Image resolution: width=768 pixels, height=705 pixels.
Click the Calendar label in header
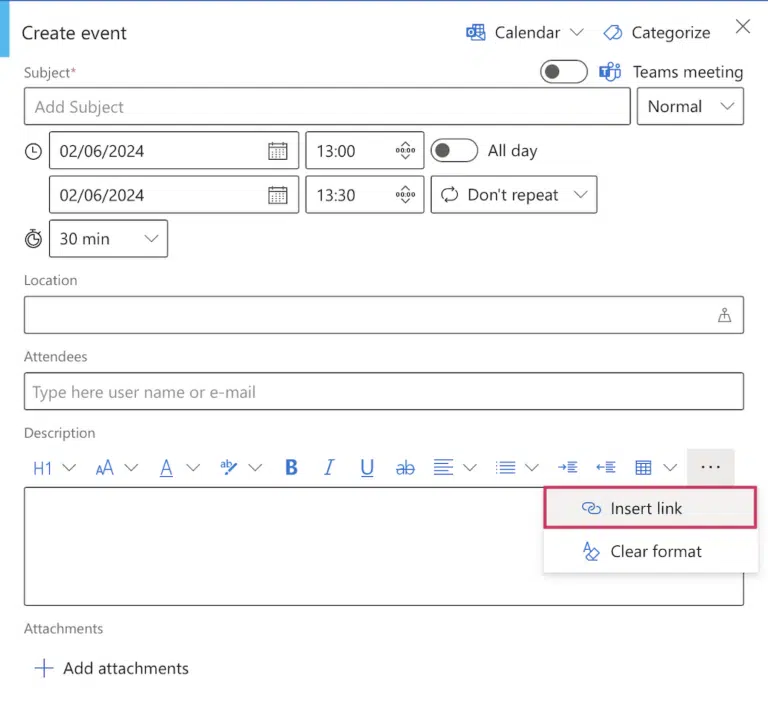pos(527,32)
